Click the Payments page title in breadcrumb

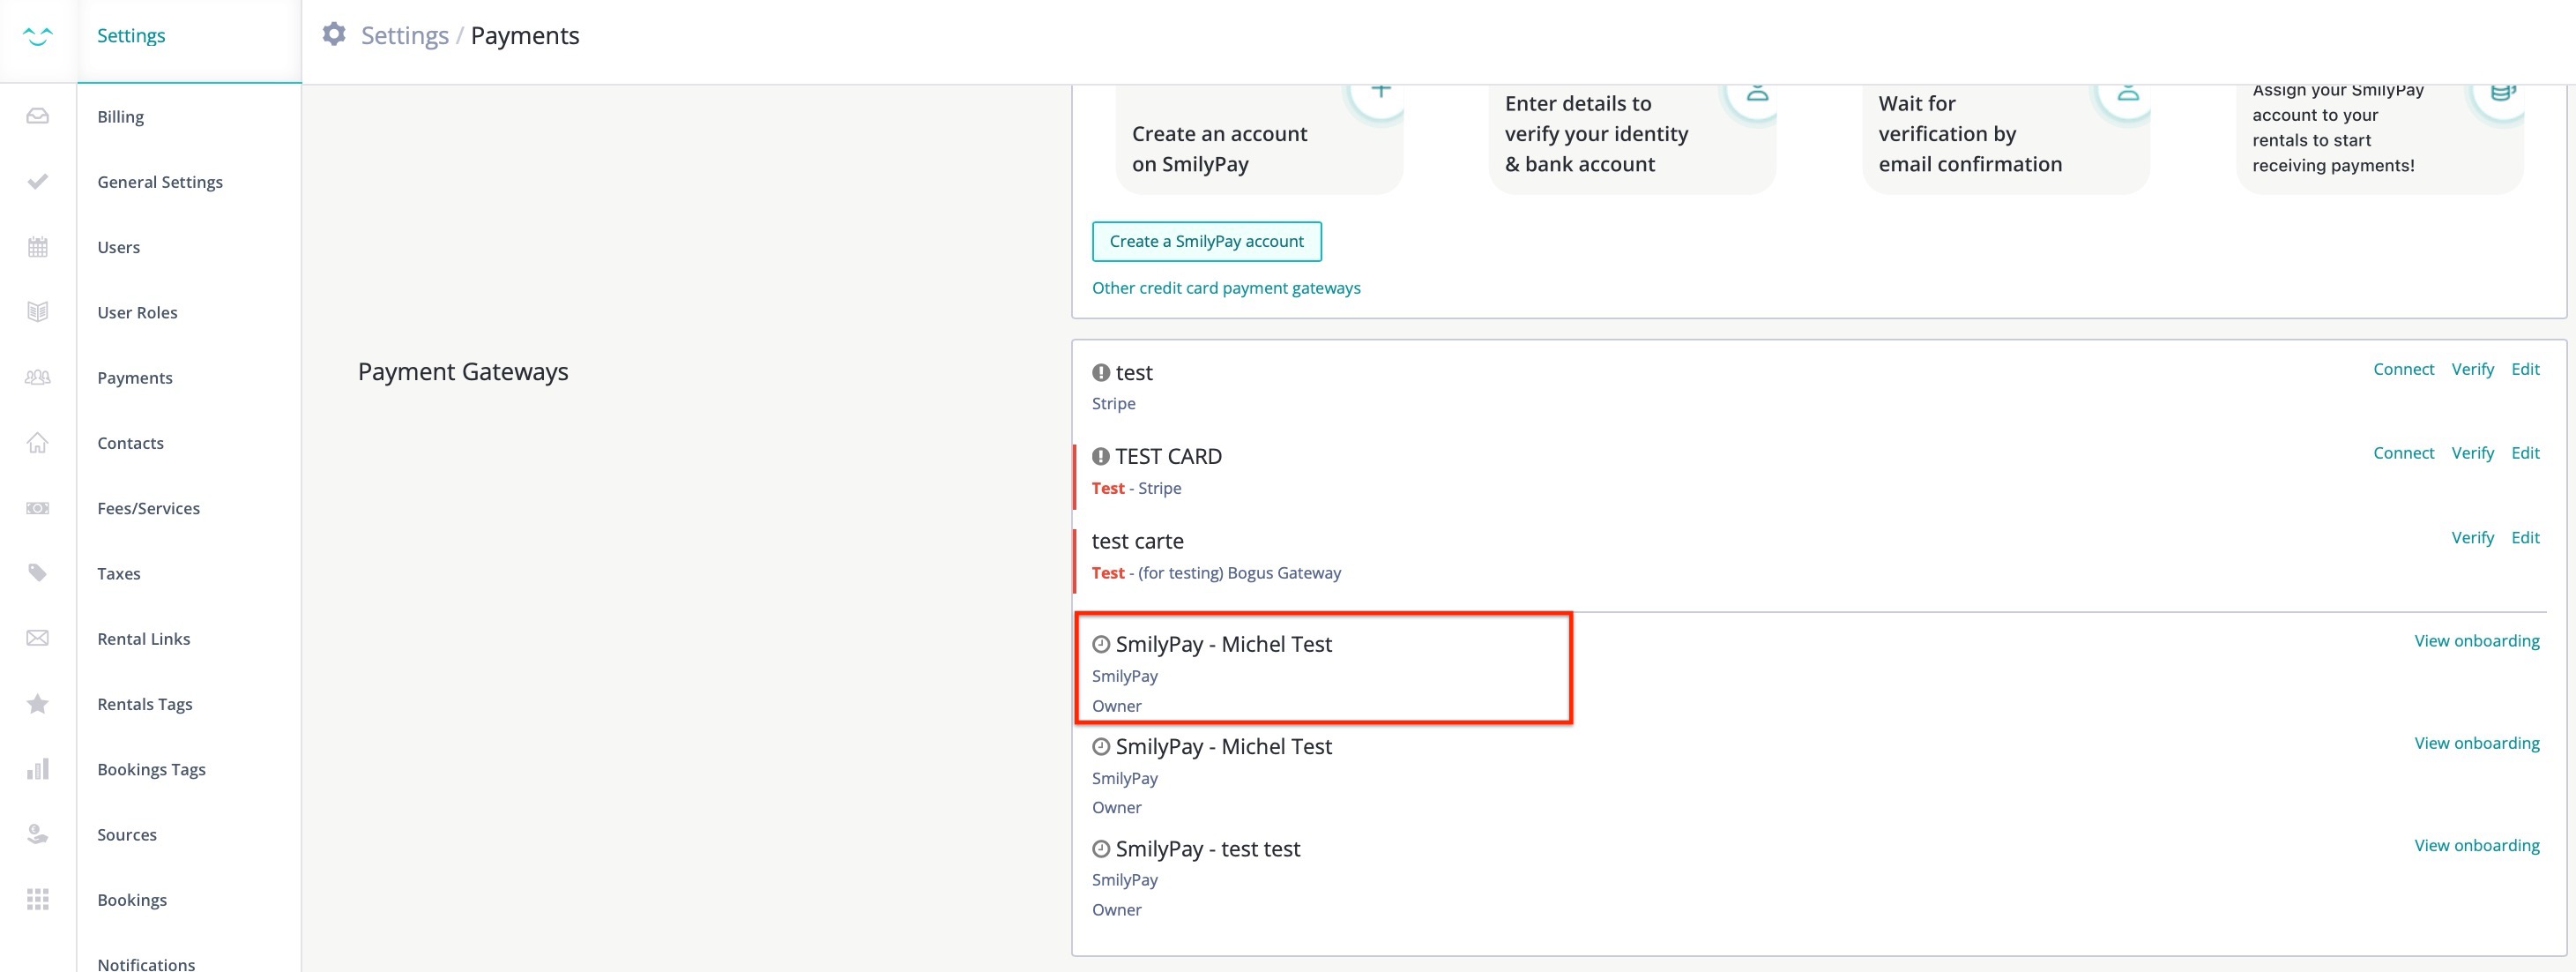(525, 36)
